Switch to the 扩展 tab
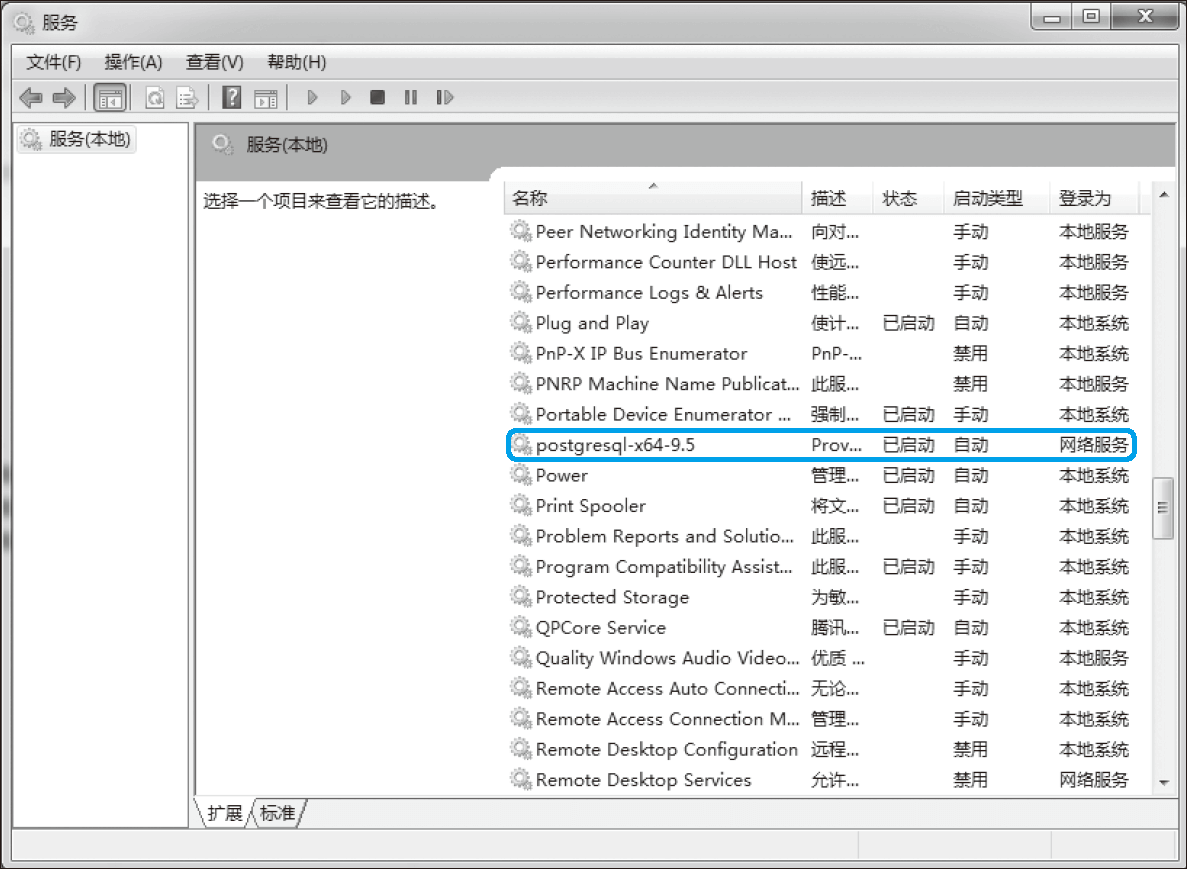 point(225,813)
